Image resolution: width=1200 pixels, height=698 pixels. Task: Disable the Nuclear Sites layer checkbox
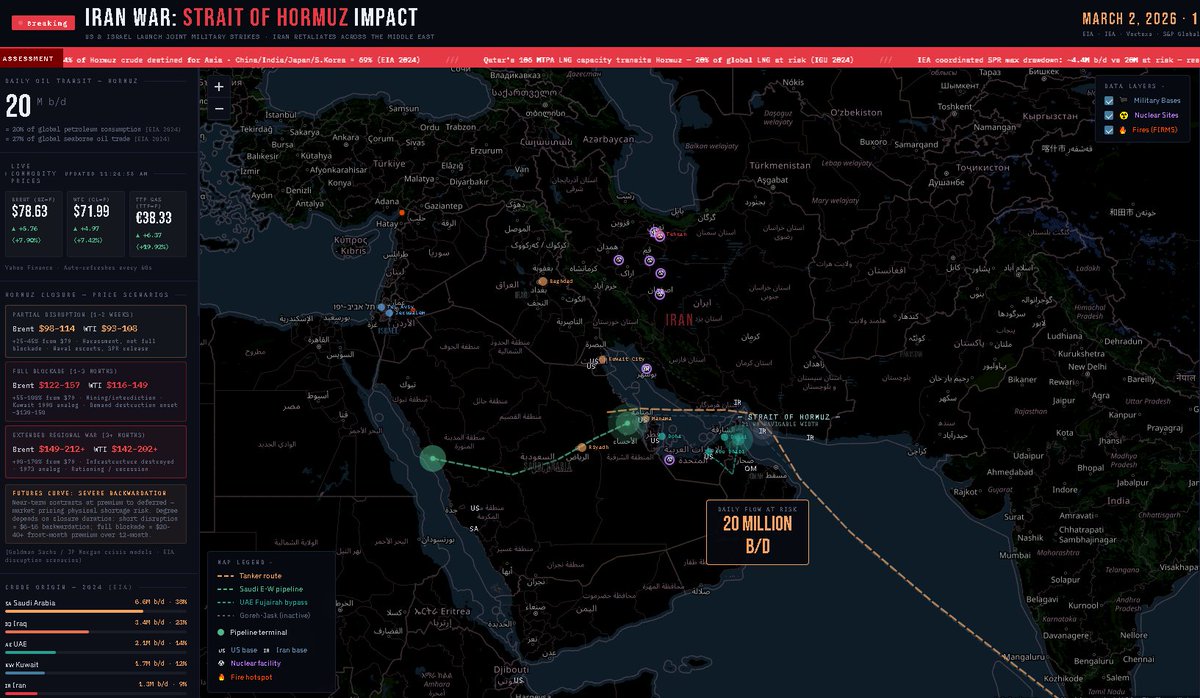tap(1107, 115)
